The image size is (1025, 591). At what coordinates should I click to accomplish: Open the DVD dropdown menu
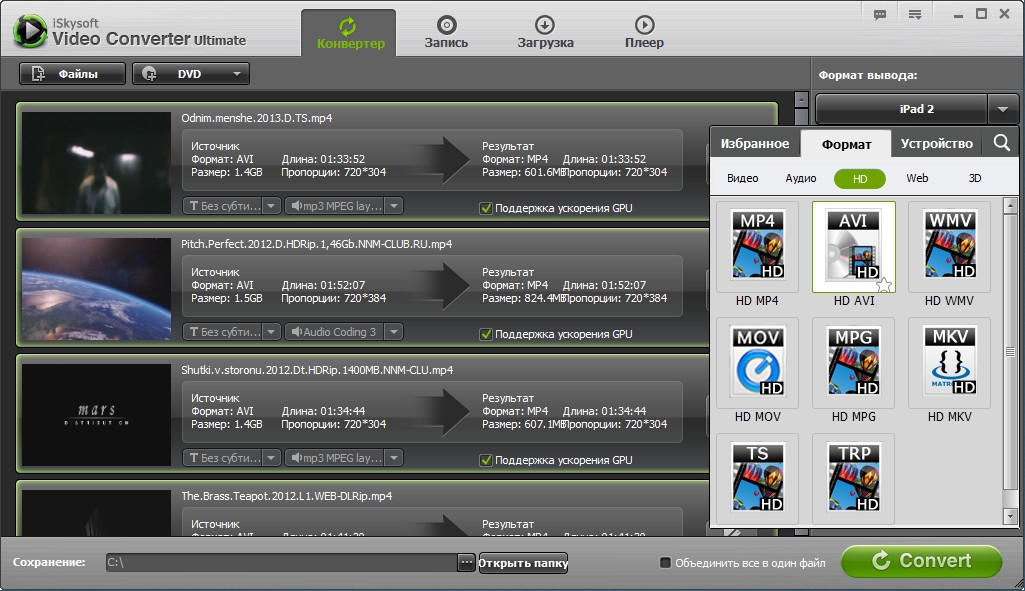click(237, 74)
